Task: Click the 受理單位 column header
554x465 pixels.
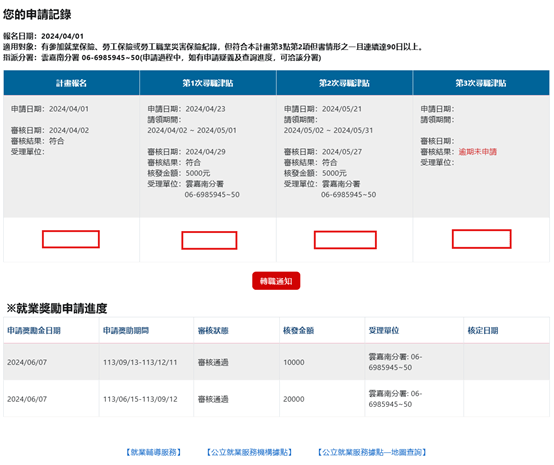Action: pyautogui.click(x=384, y=330)
